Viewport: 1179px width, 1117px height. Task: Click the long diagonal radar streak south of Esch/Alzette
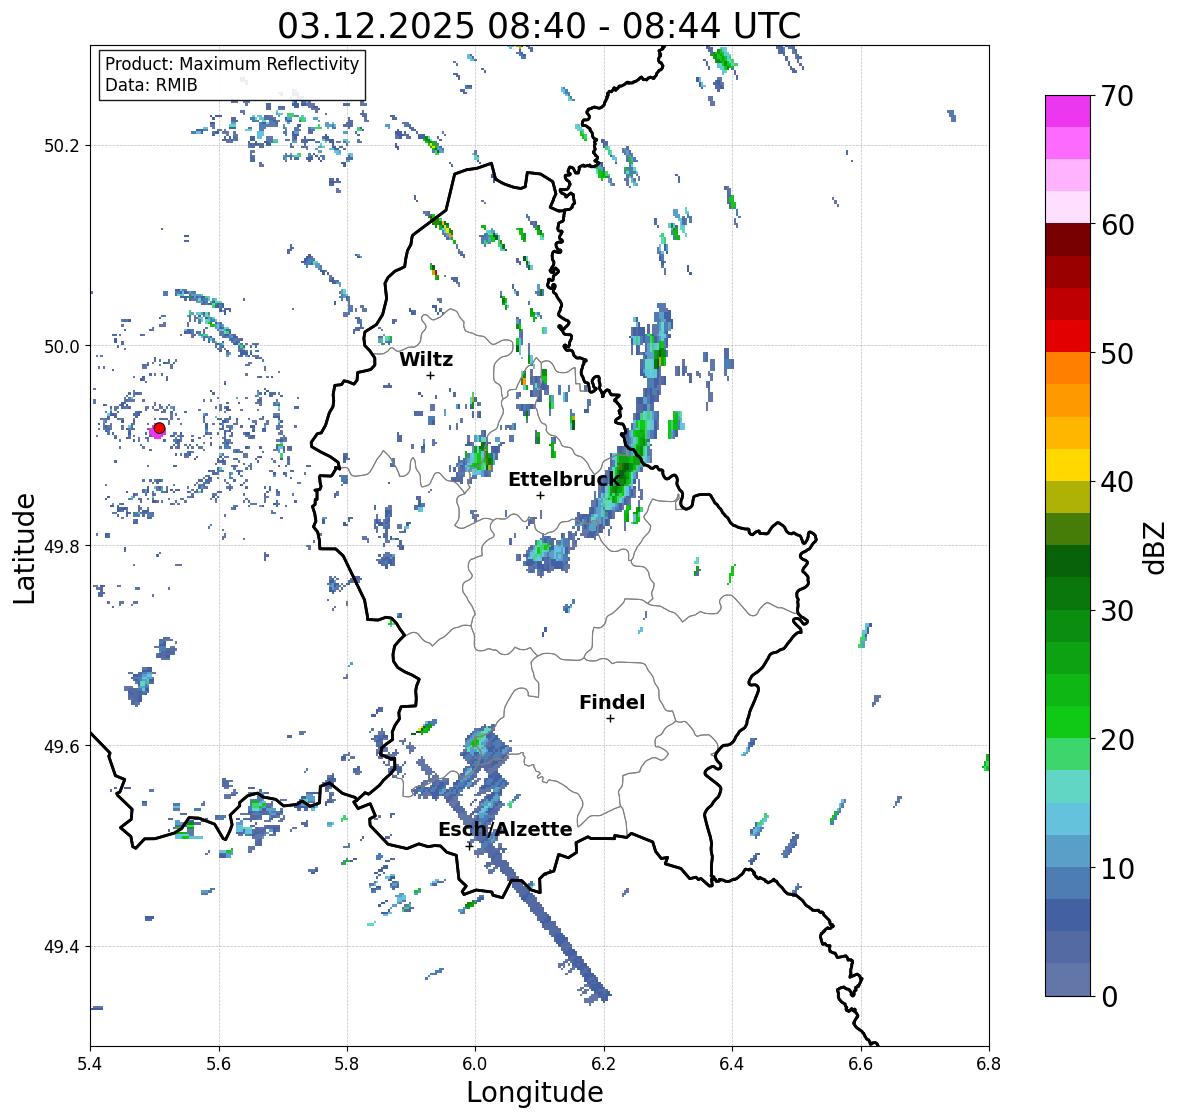click(552, 925)
